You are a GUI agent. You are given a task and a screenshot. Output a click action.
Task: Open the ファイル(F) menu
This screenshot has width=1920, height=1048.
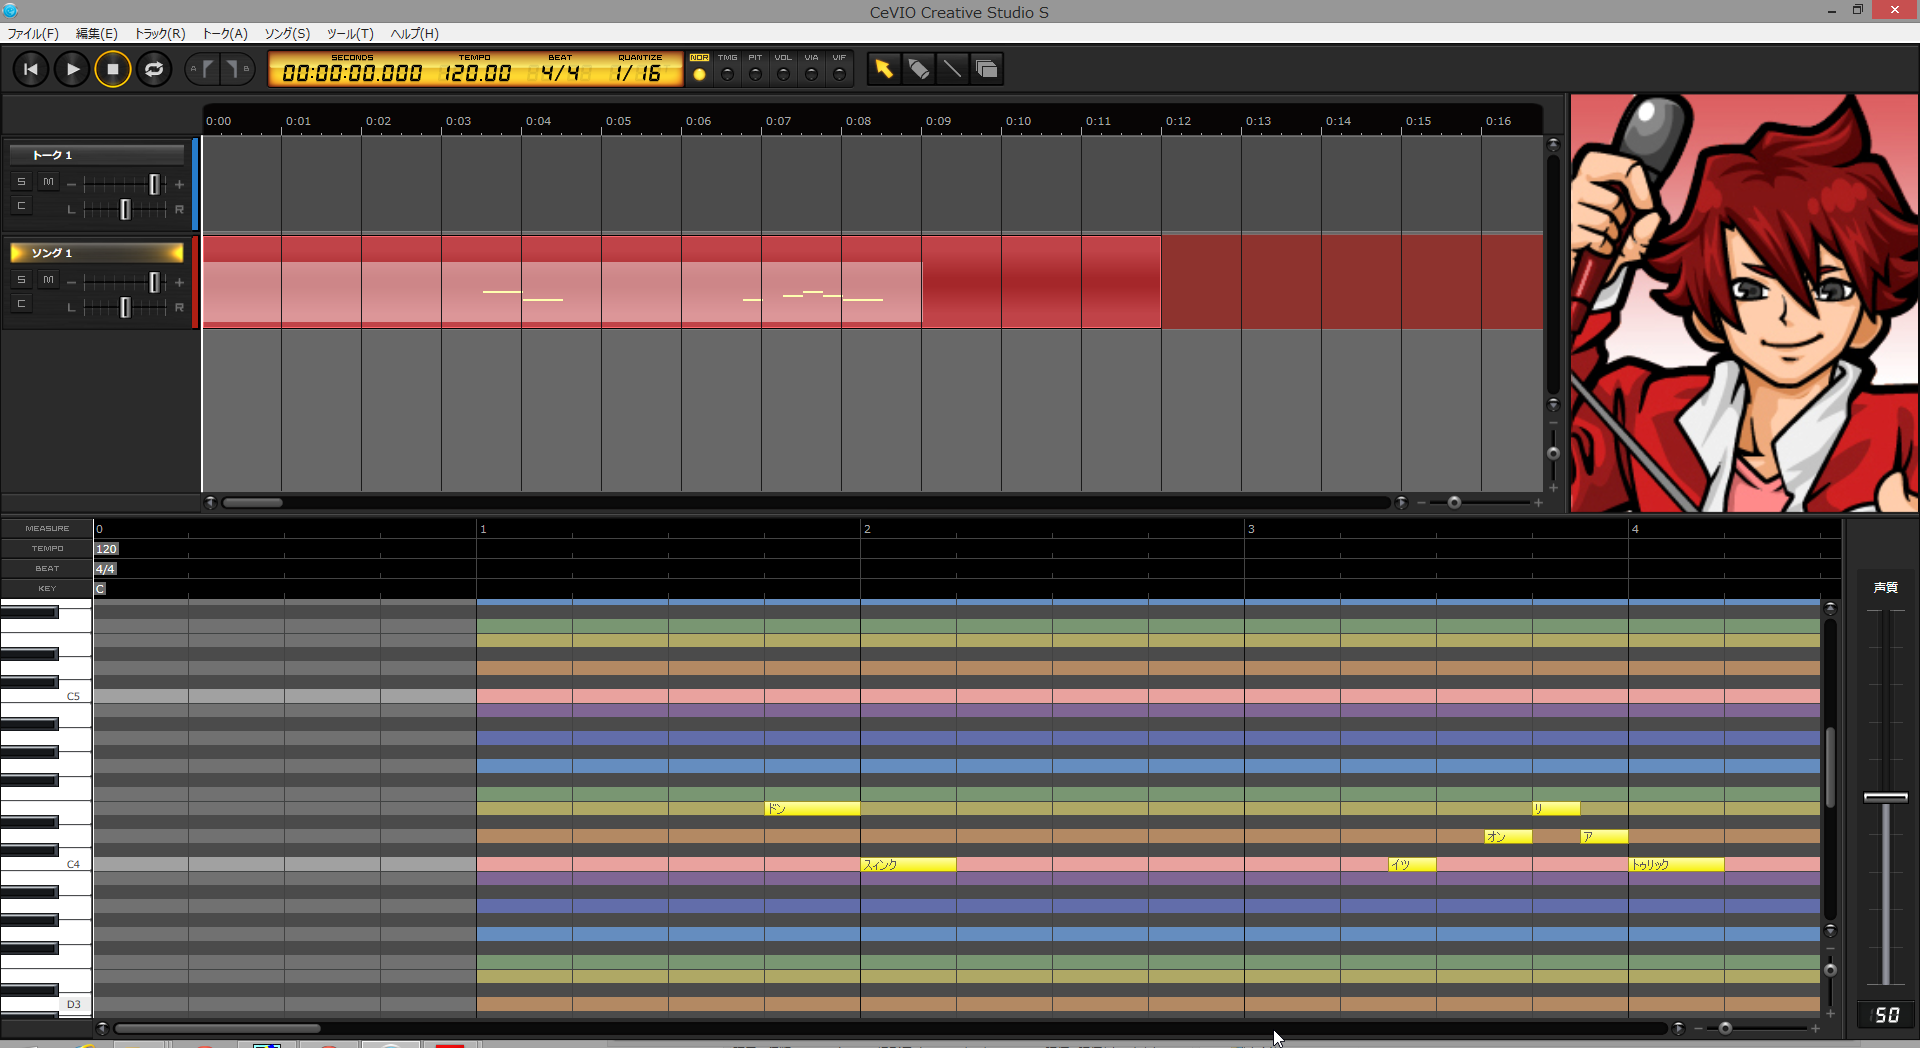(x=33, y=33)
